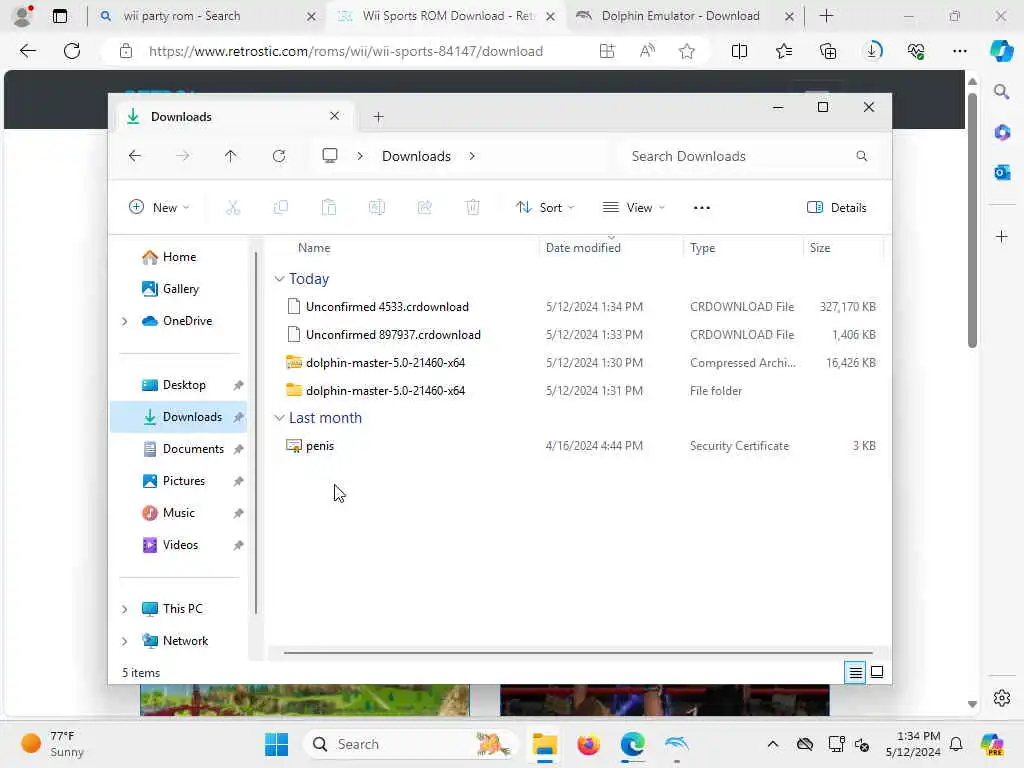
Task: Open Edge sidebar settings gear
Action: [x=1002, y=698]
